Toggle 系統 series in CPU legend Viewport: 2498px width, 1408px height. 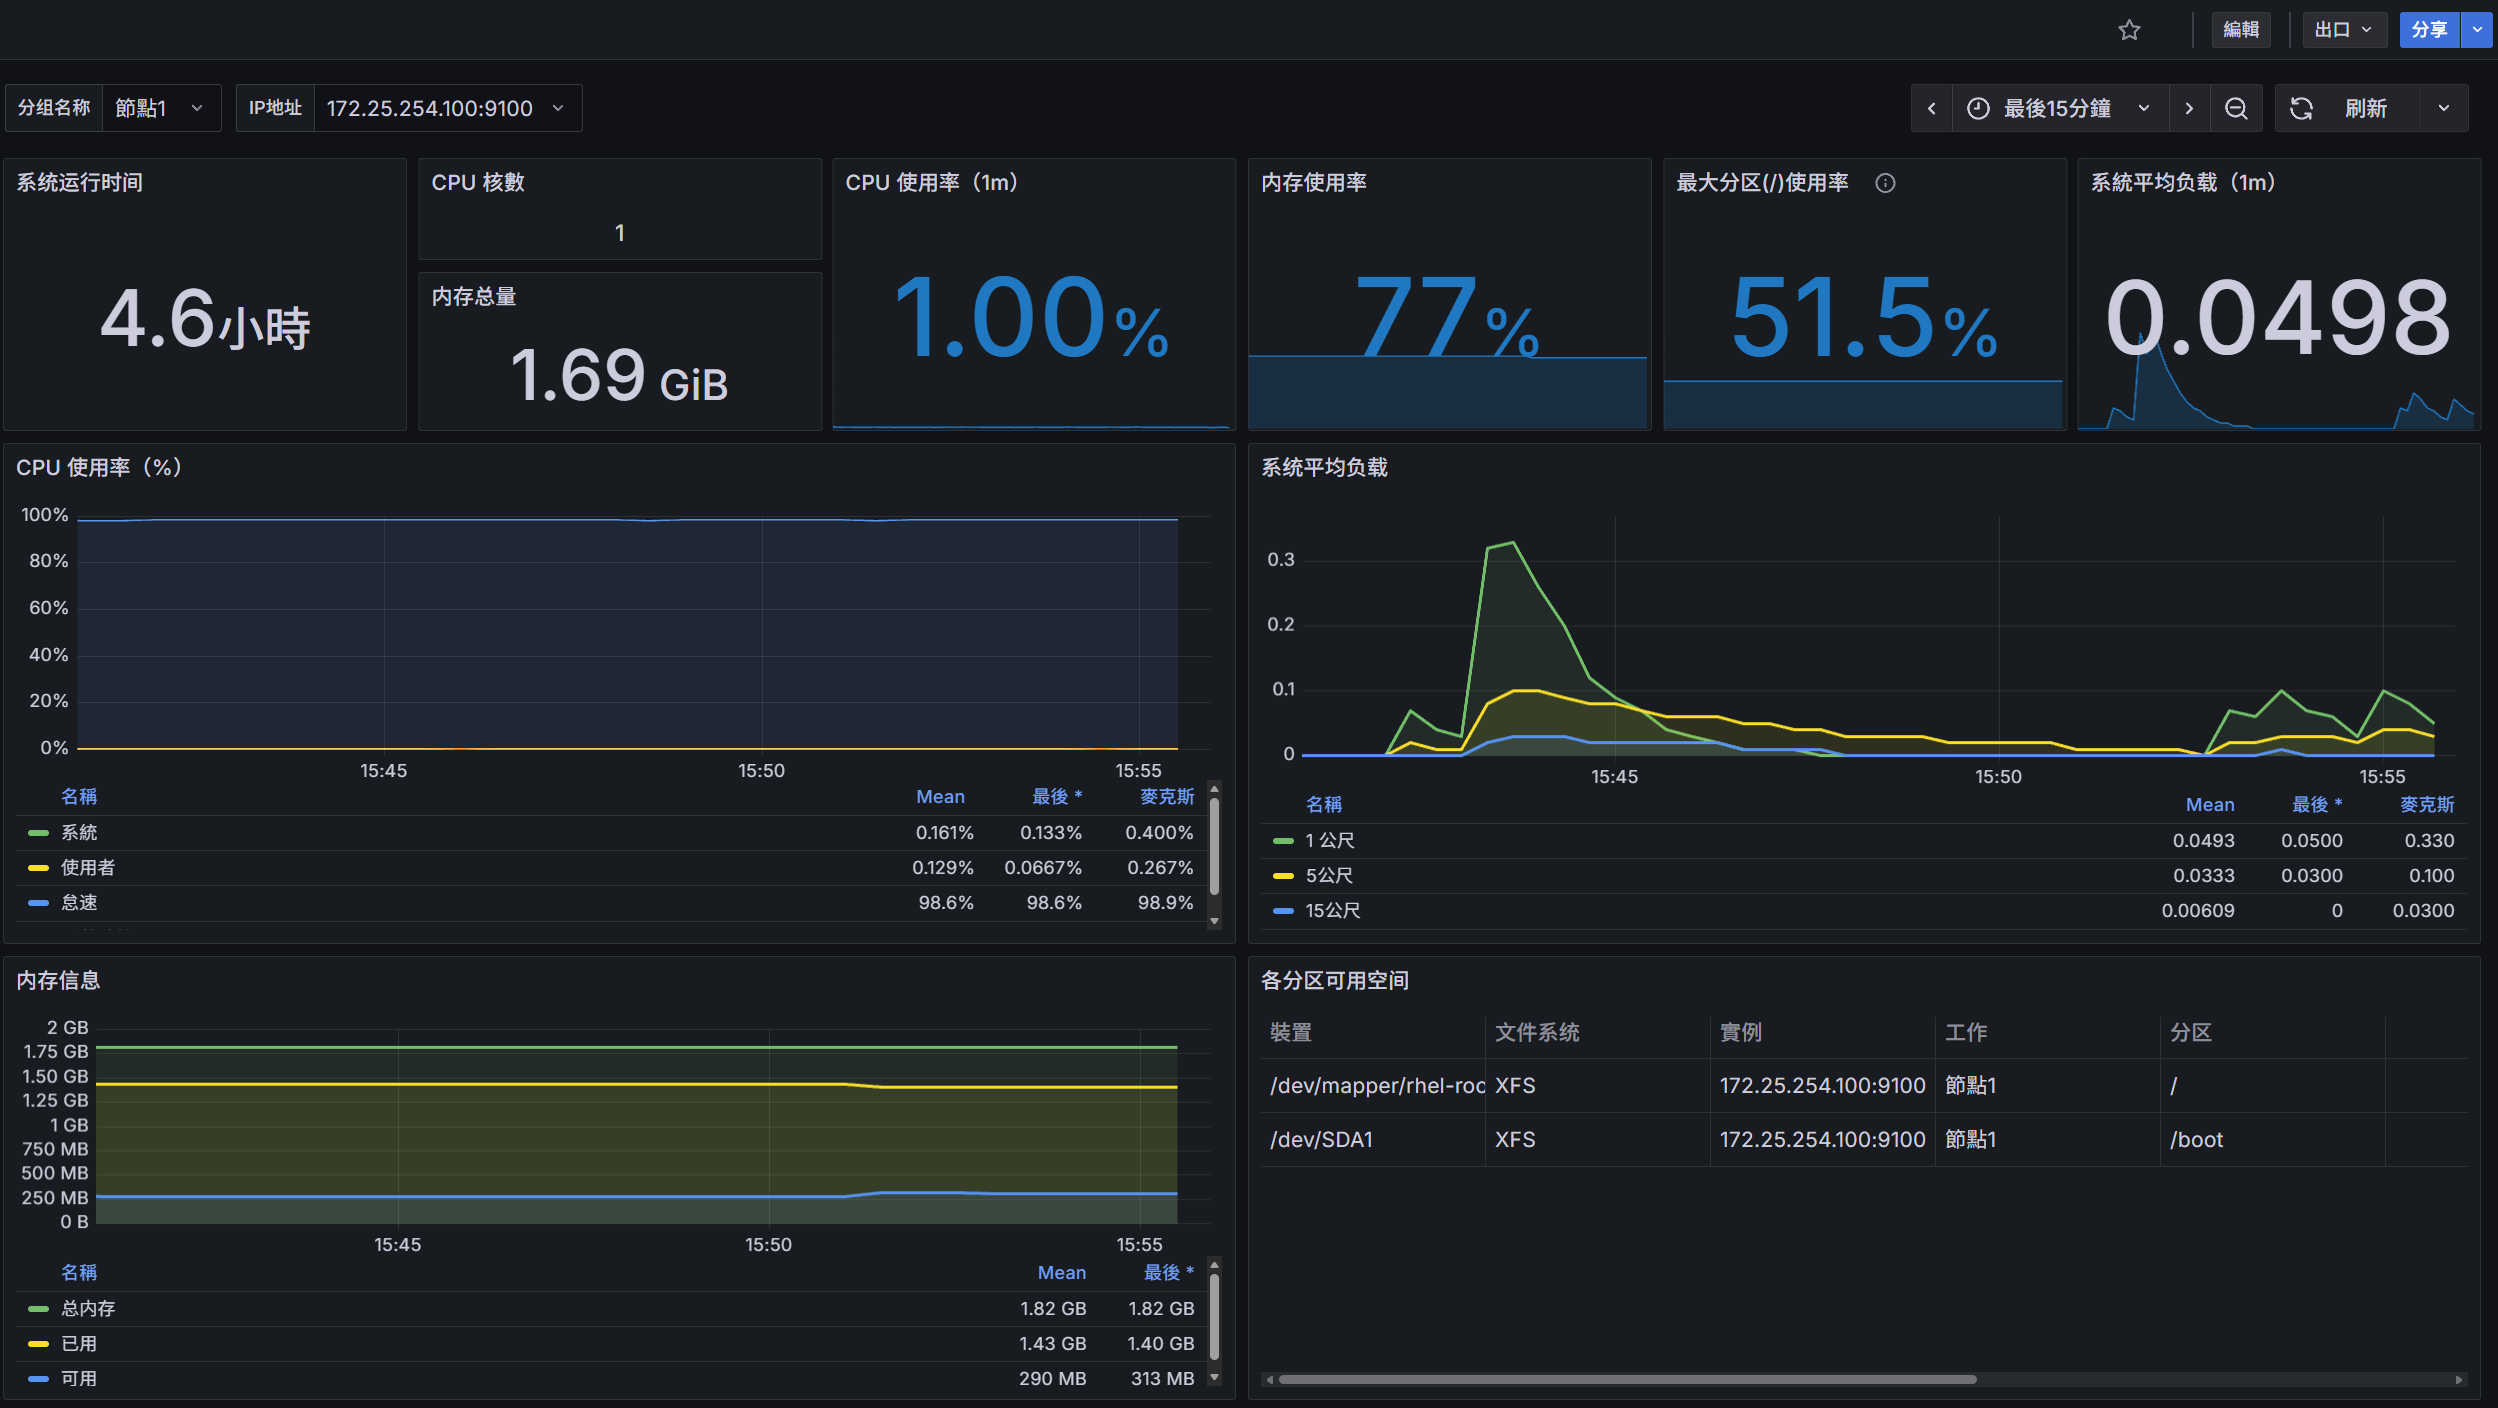point(79,832)
